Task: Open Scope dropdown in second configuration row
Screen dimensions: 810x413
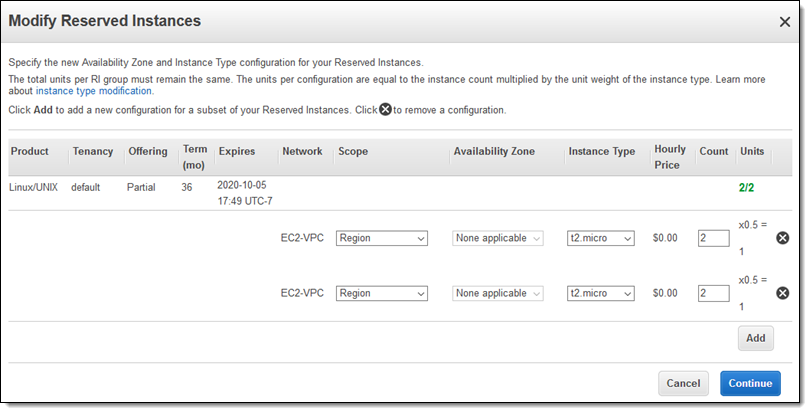Action: (x=382, y=293)
